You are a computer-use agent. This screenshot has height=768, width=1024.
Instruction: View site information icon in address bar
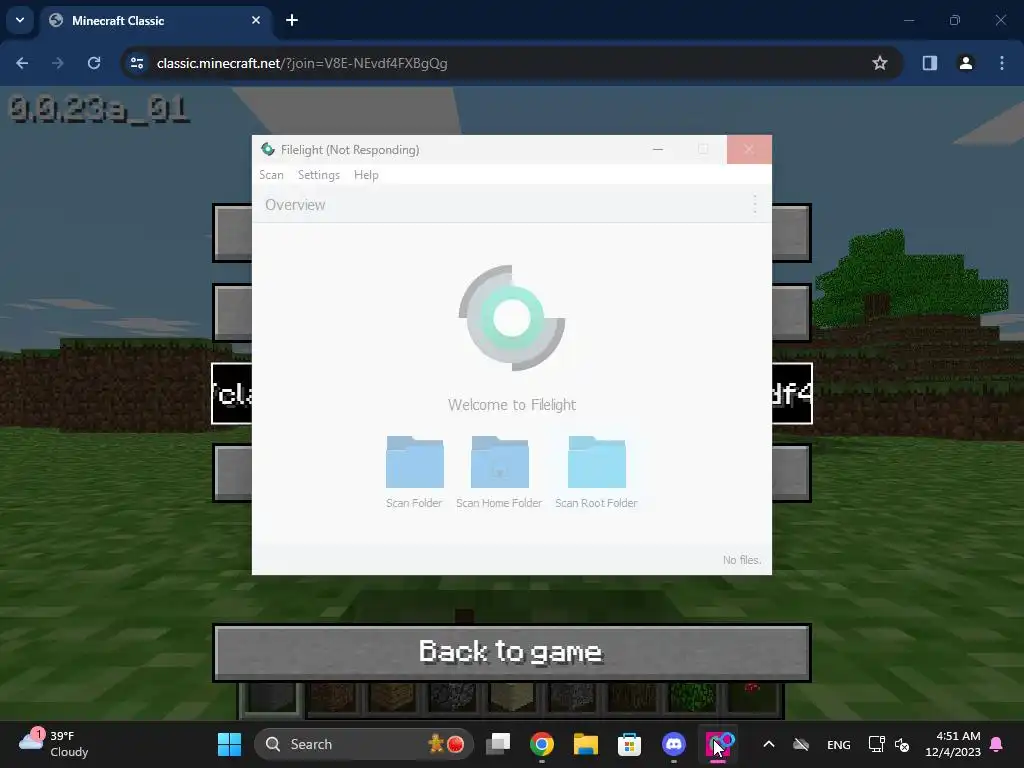tap(137, 63)
